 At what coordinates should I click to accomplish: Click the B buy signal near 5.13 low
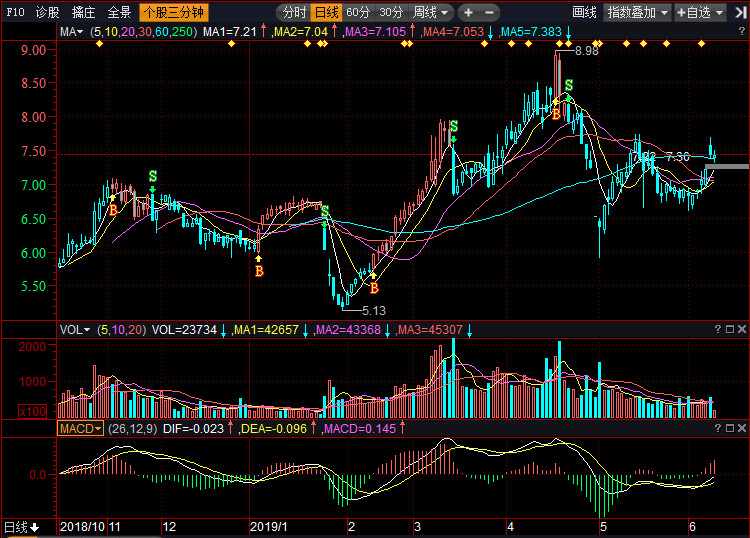point(374,287)
